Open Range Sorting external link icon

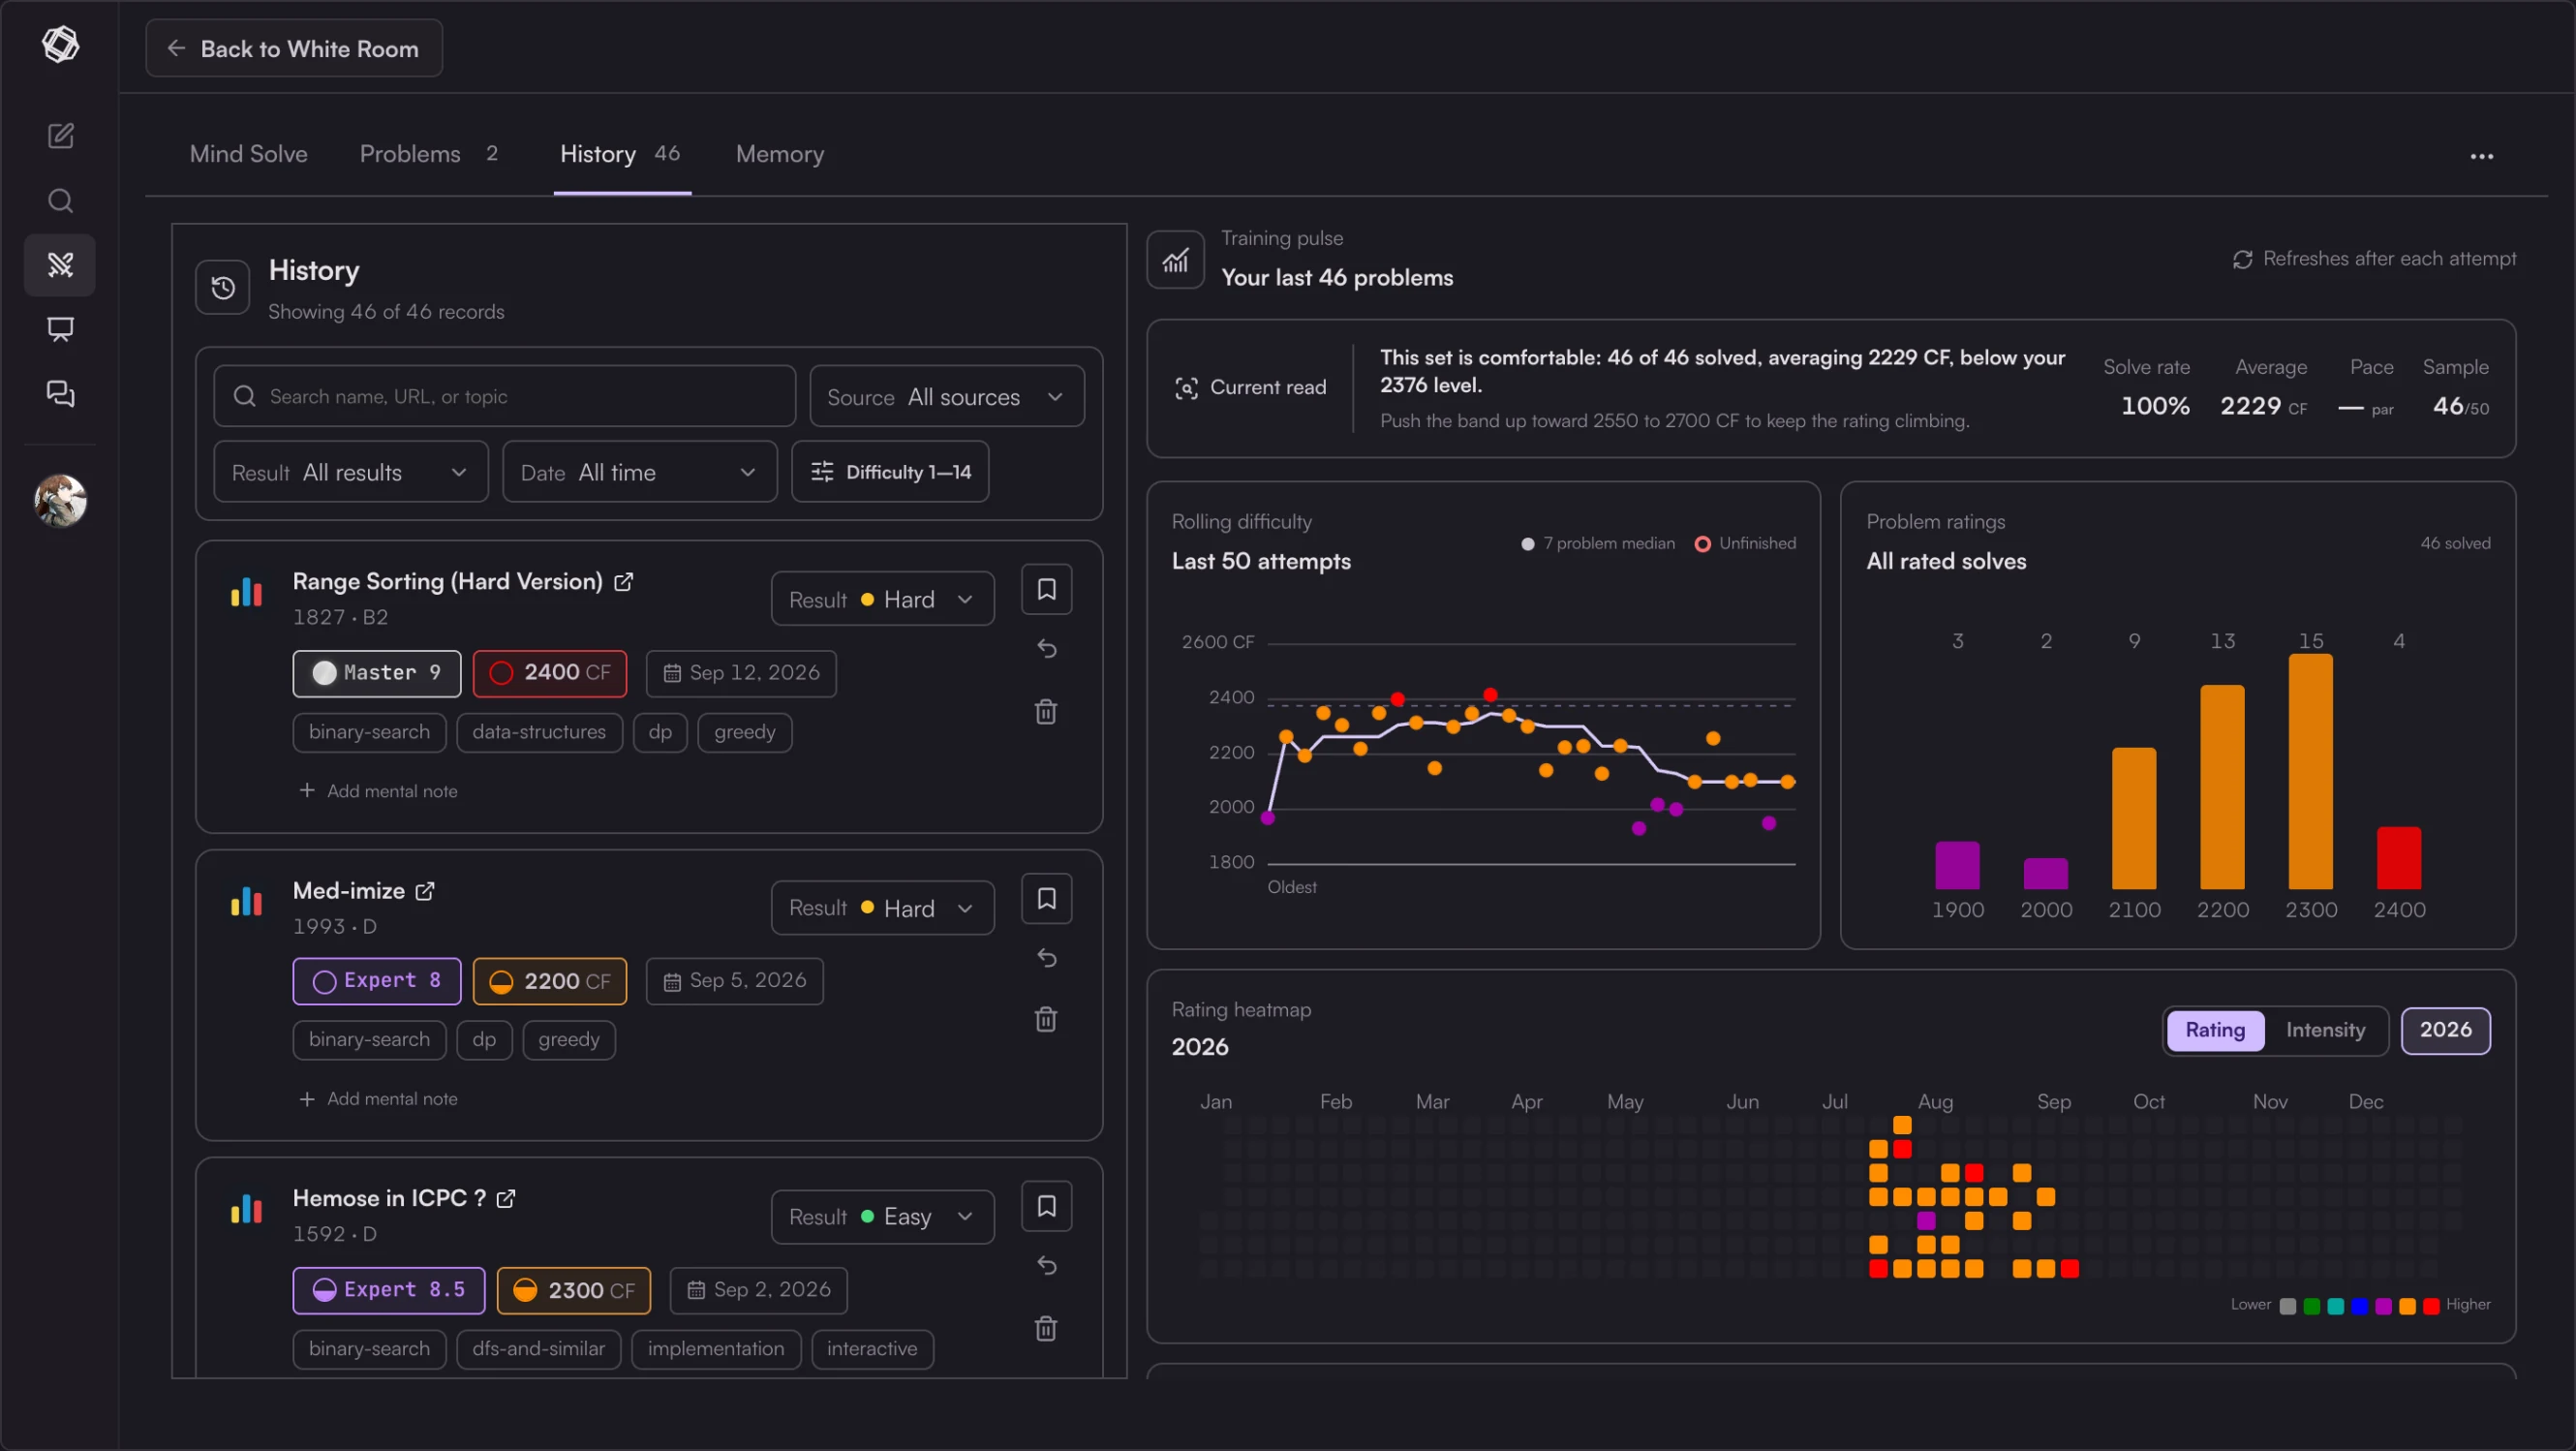623,582
